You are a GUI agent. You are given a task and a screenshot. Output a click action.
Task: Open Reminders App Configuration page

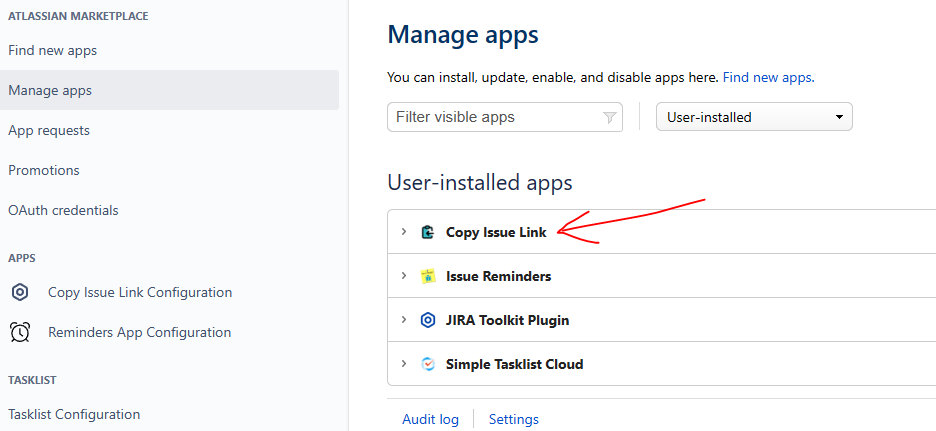point(140,332)
